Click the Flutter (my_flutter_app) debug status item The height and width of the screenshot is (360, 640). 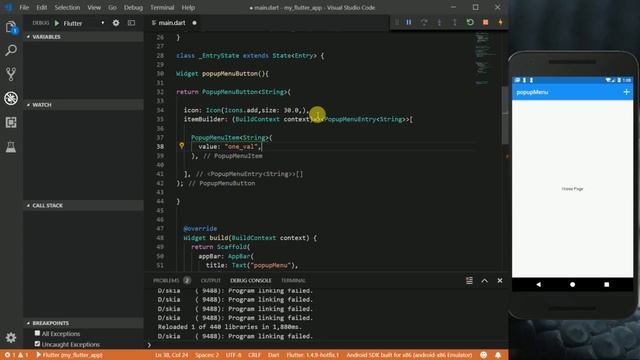(69, 355)
